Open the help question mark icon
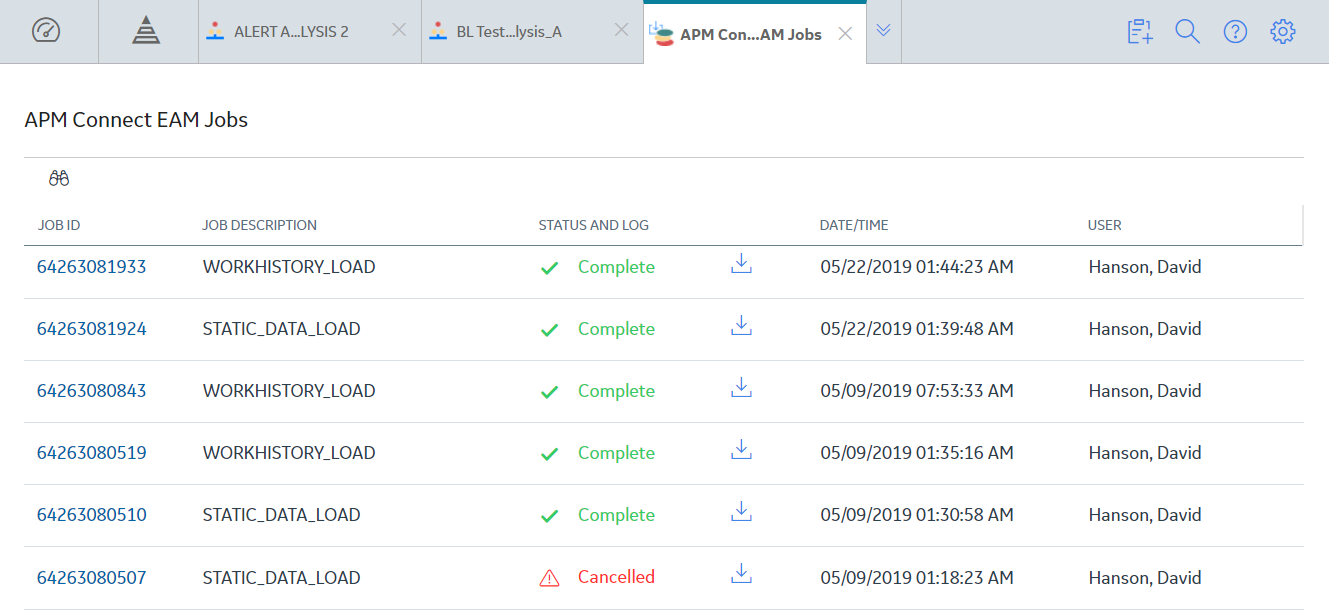The width and height of the screenshot is (1329, 612). pyautogui.click(x=1235, y=32)
